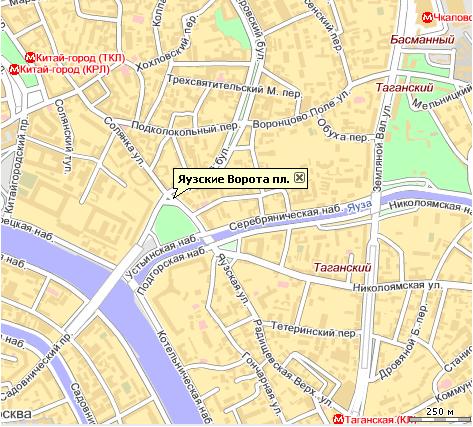
Task: Click the Таганская metro station icon
Action: coord(338,419)
